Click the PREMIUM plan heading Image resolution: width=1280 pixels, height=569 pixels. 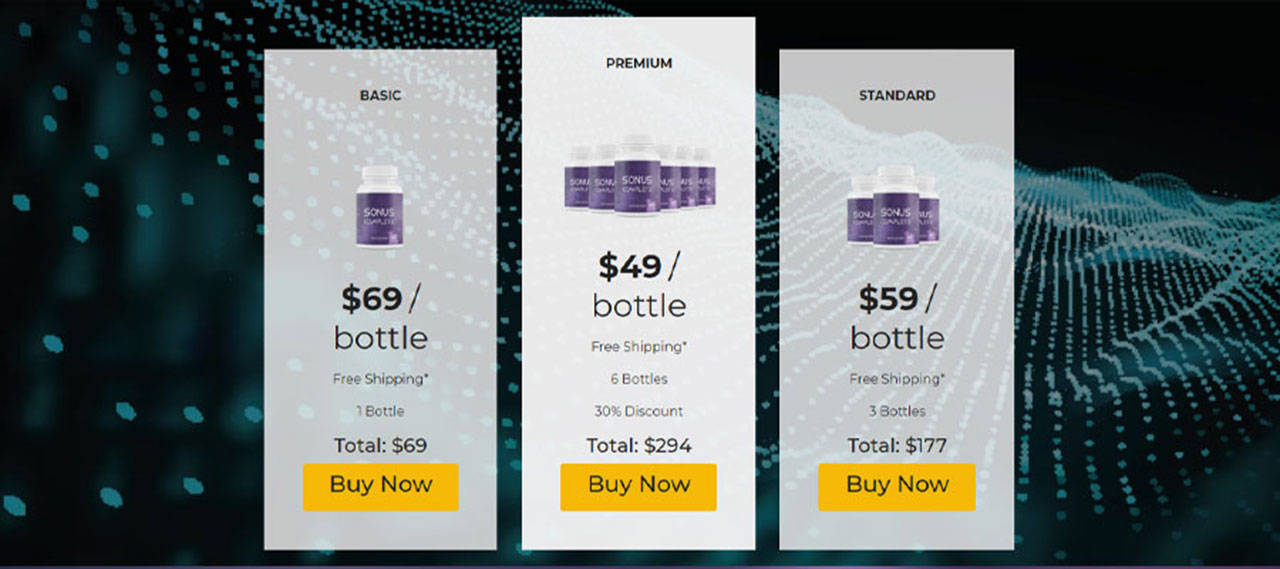639,63
